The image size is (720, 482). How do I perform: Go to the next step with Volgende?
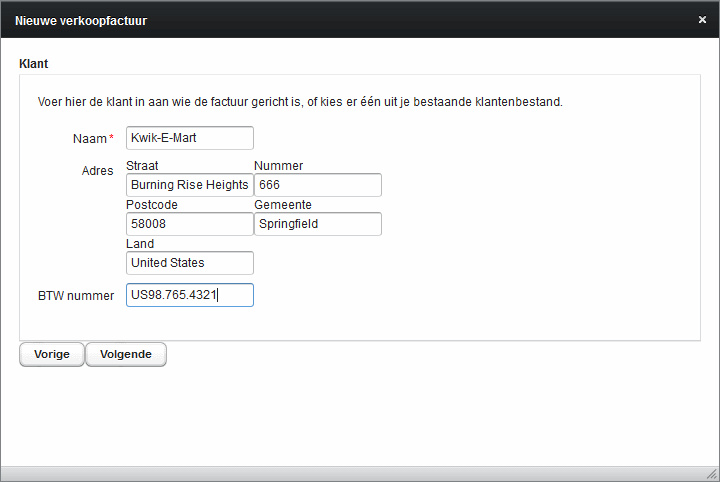point(126,354)
